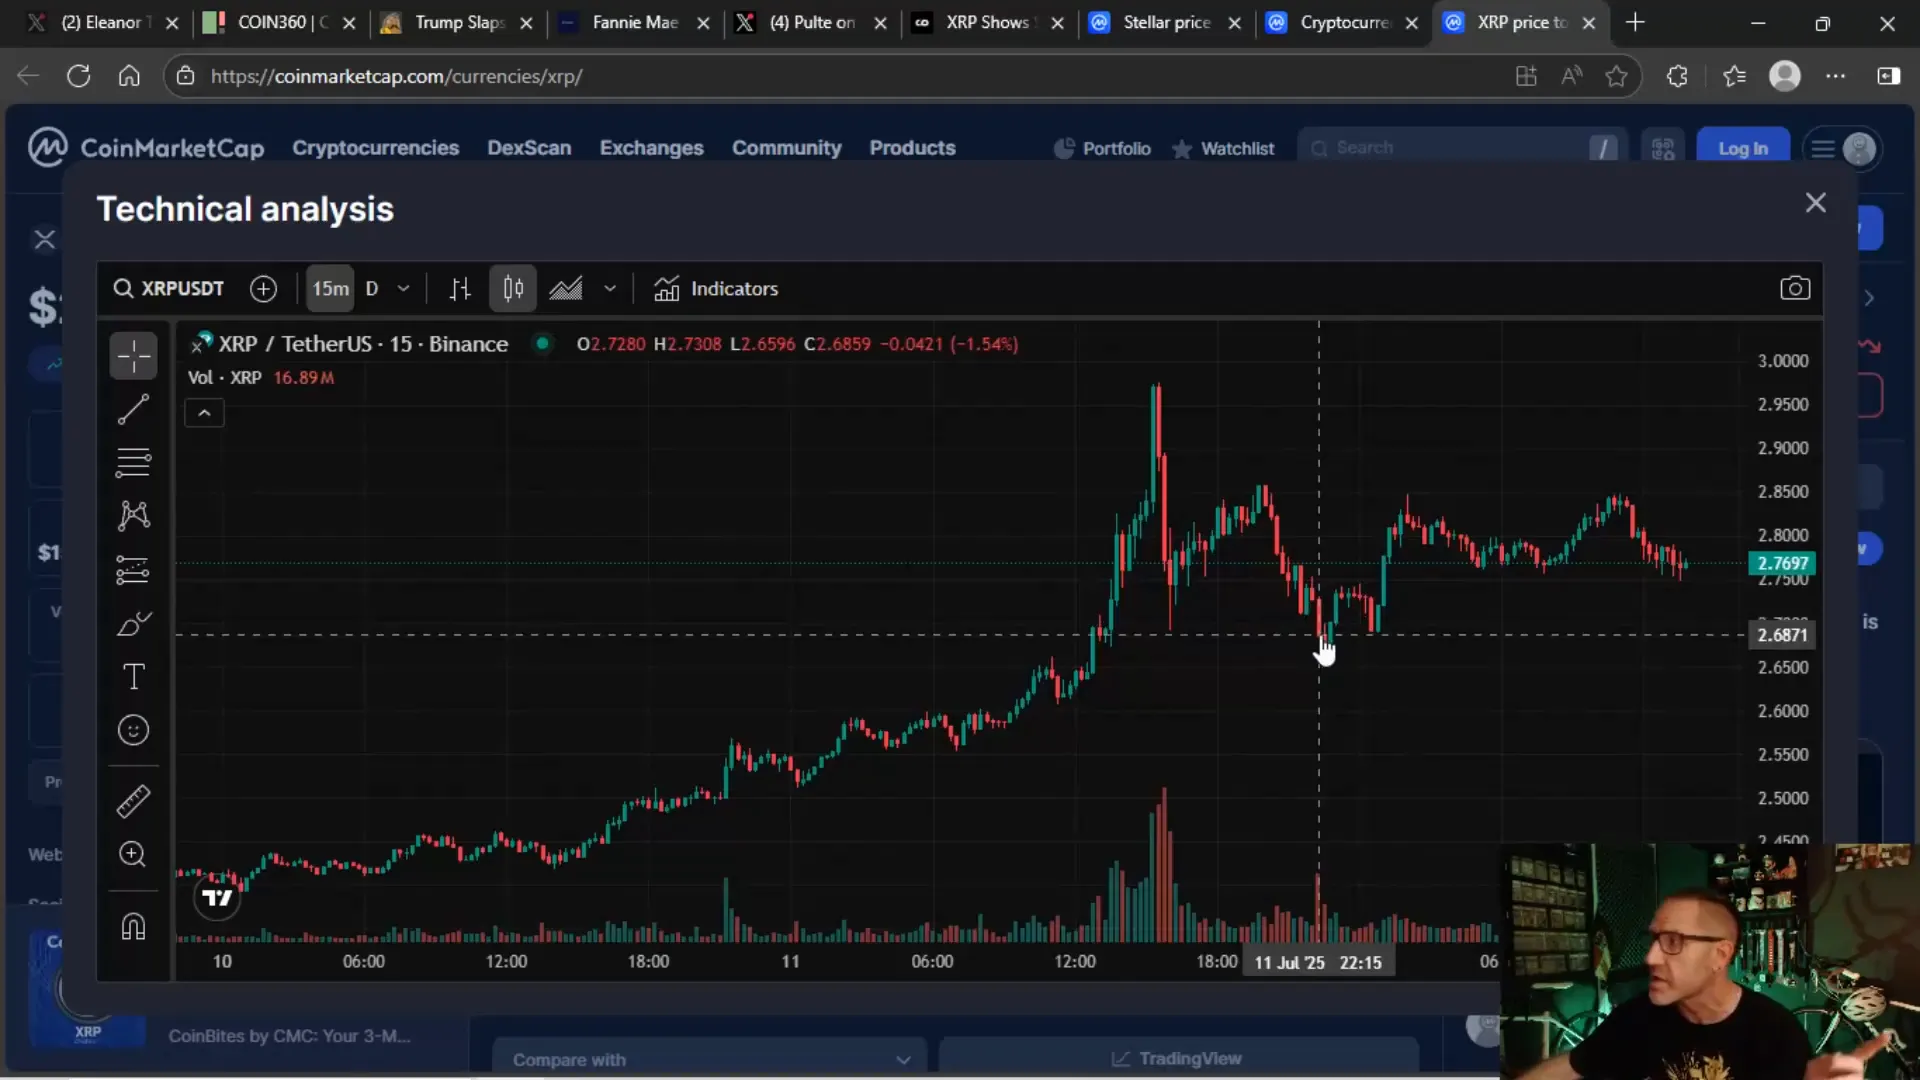Image resolution: width=1920 pixels, height=1080 pixels.
Task: Open the forecasting and measurement tools
Action: click(133, 570)
